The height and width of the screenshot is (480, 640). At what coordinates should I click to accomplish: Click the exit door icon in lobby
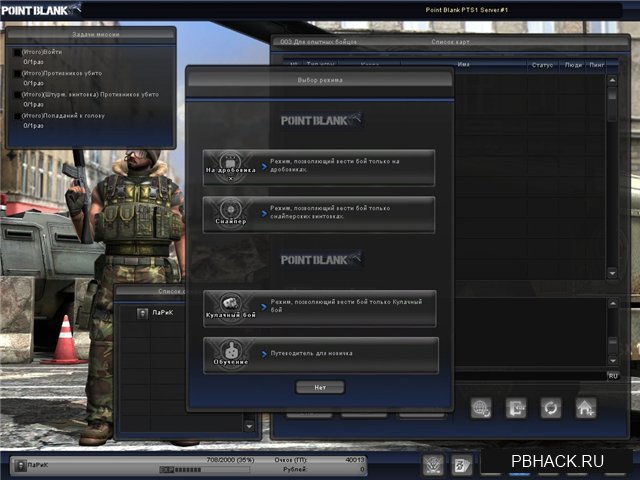click(x=516, y=408)
